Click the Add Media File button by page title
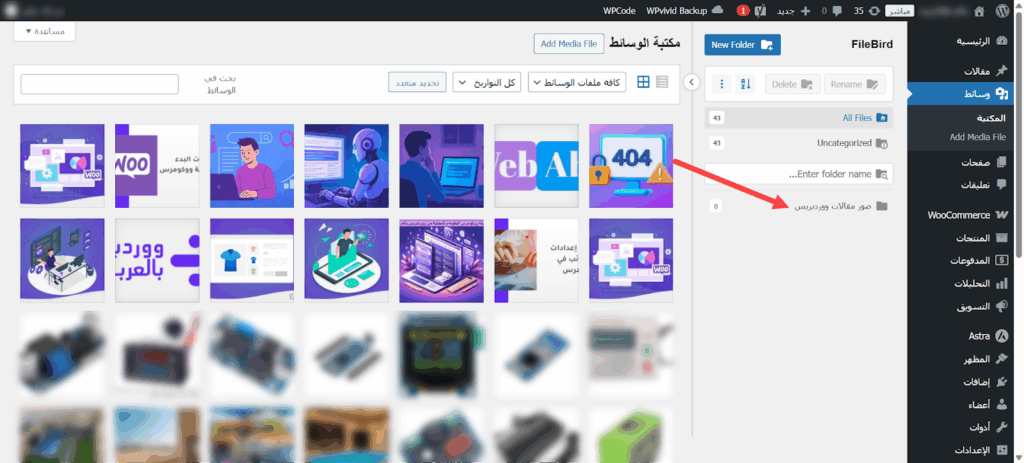The image size is (1024, 463). click(x=569, y=44)
